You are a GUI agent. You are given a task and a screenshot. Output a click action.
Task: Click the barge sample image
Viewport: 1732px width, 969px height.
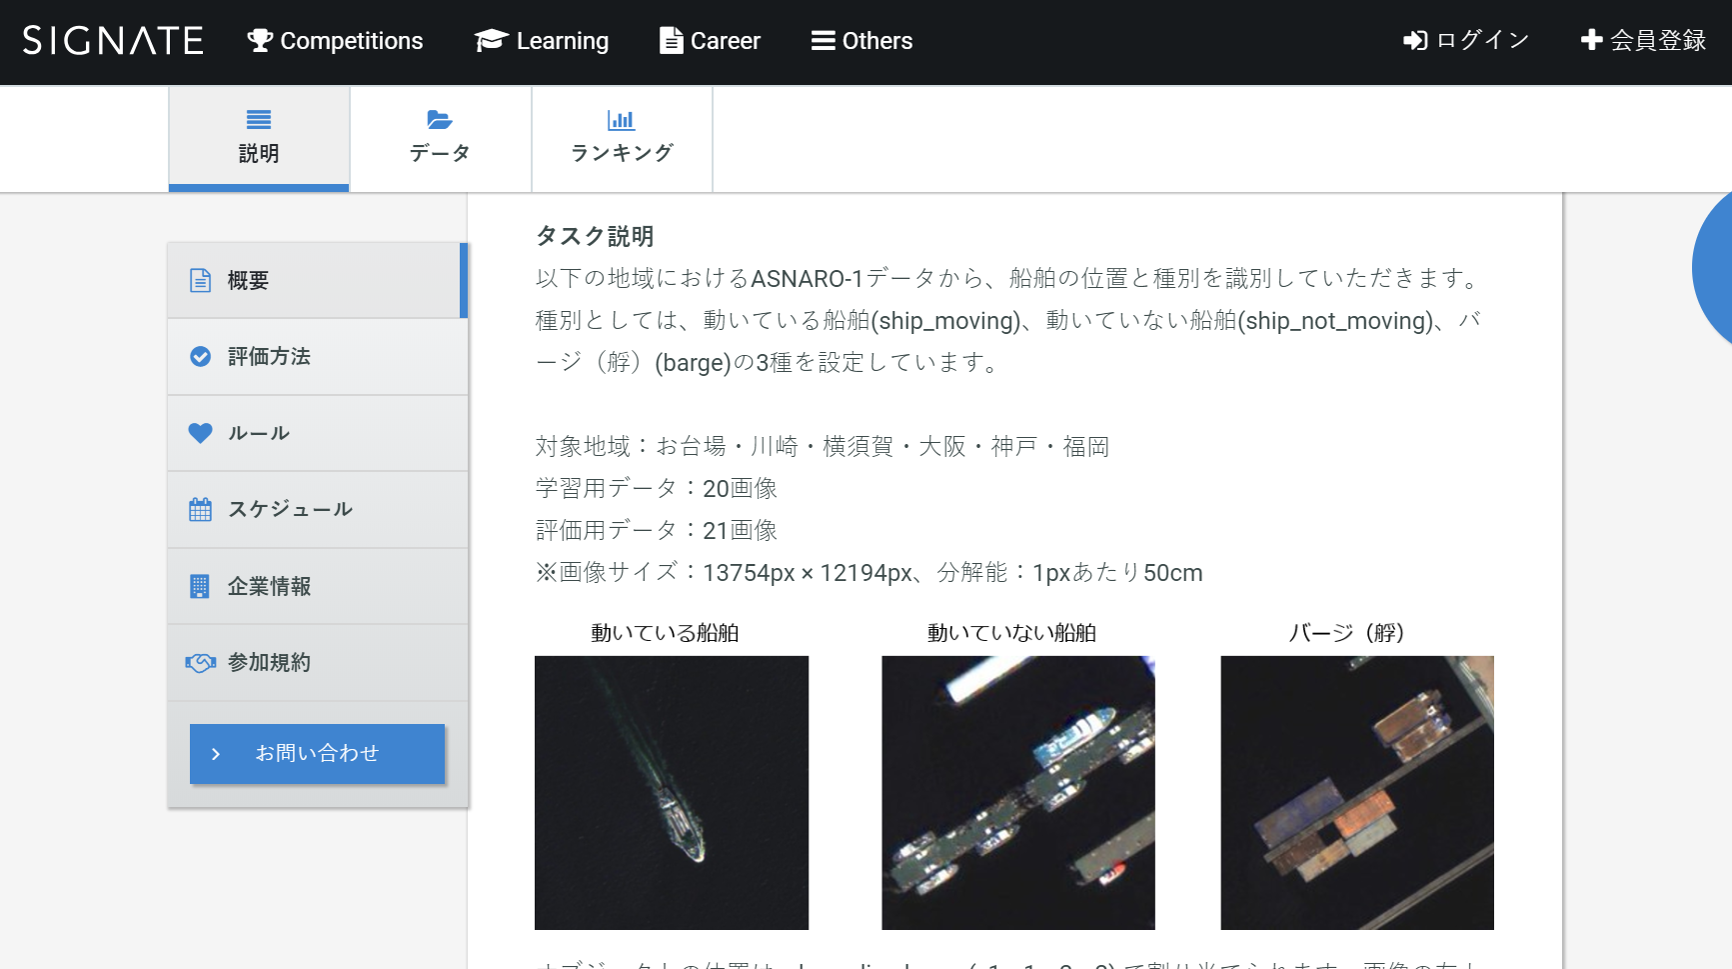coord(1357,793)
